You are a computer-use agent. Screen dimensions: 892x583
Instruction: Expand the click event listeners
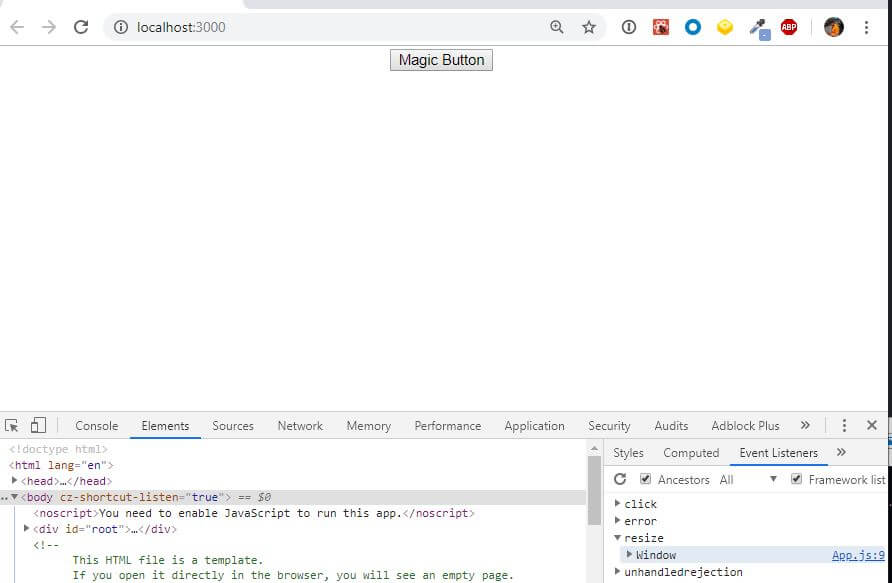click(617, 503)
